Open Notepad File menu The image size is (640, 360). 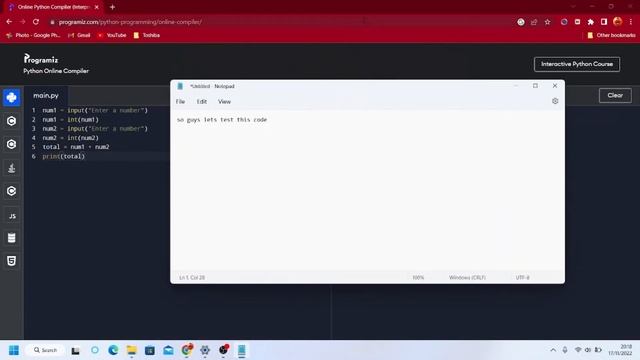pos(180,102)
